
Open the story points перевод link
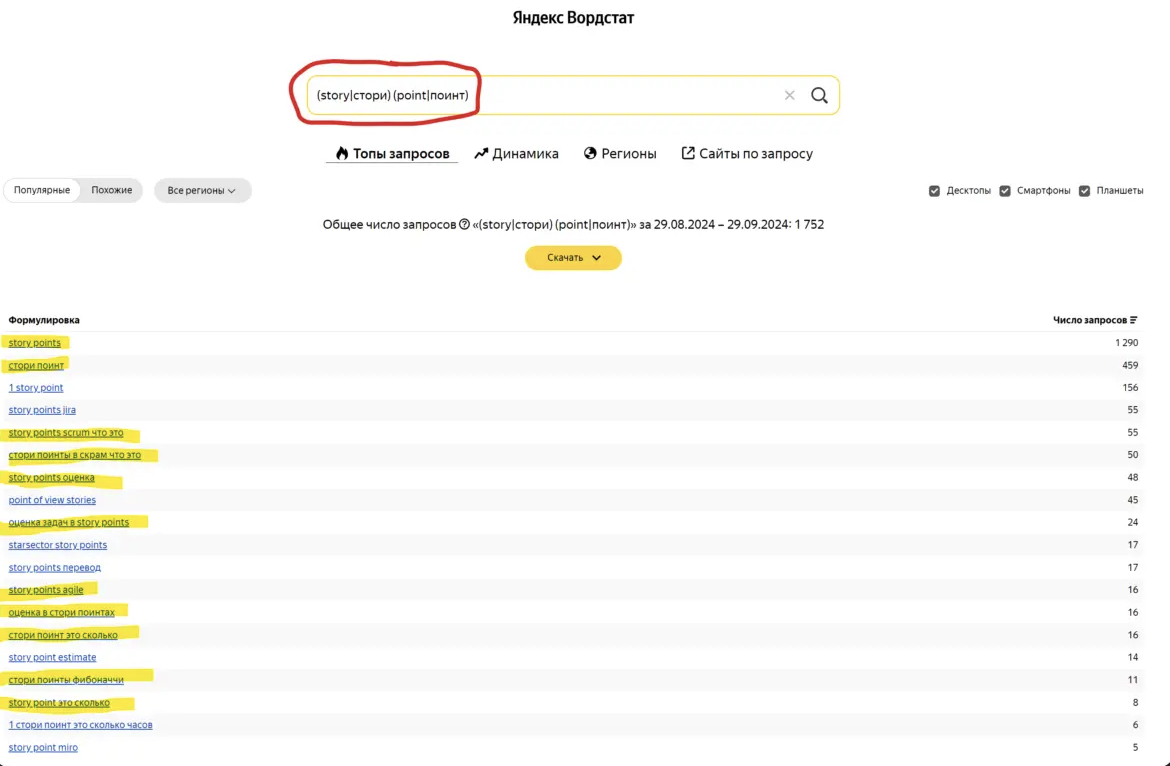point(54,568)
